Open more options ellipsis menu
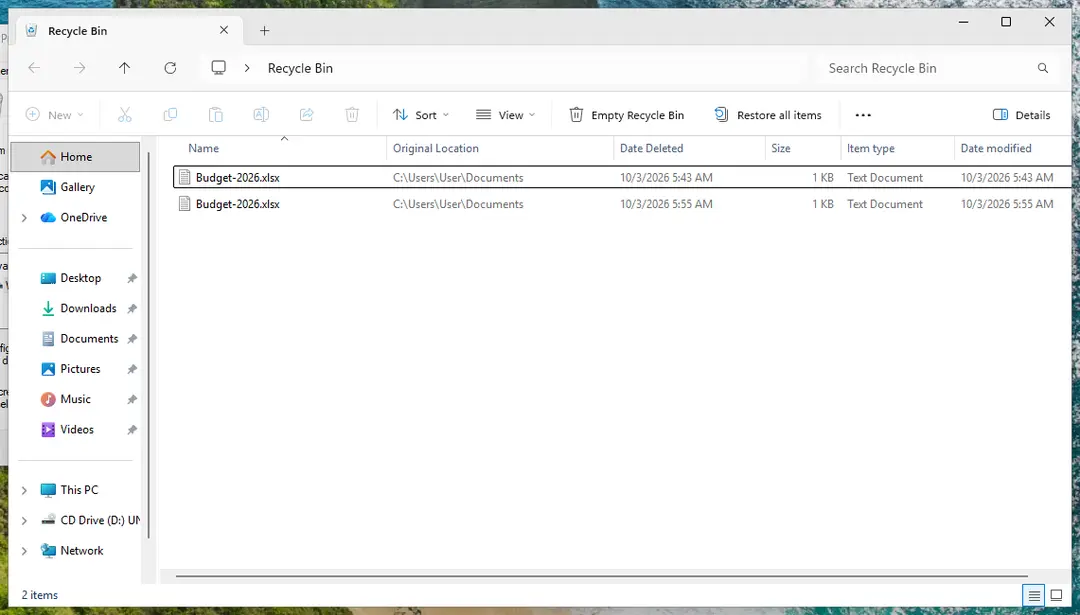Viewport: 1080px width, 615px height. tap(863, 115)
